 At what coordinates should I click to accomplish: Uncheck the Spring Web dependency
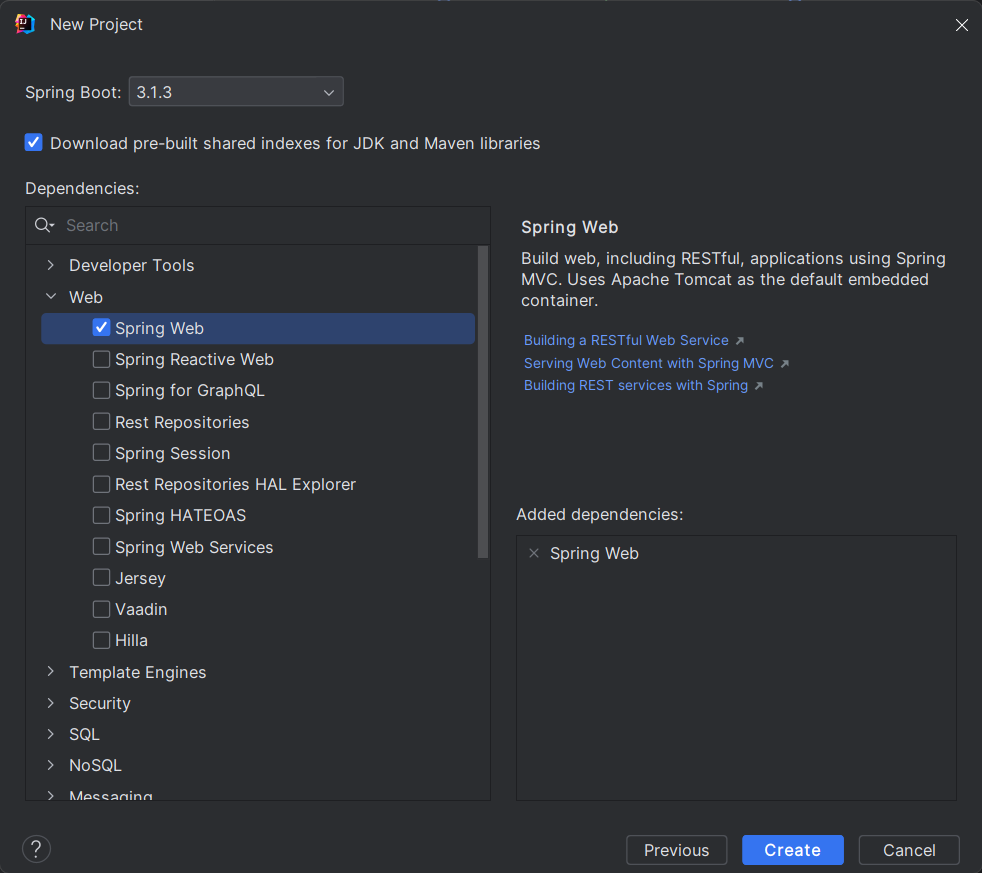pos(101,328)
